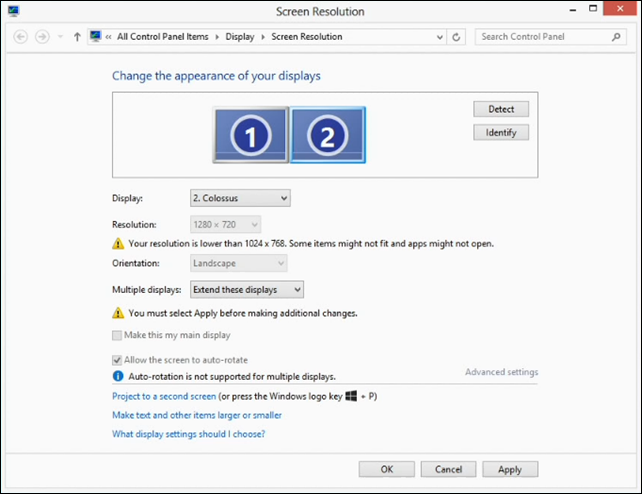Open the Display dropdown showing 2. Colossus
Screen dimensions: 642x494
[x=240, y=198]
